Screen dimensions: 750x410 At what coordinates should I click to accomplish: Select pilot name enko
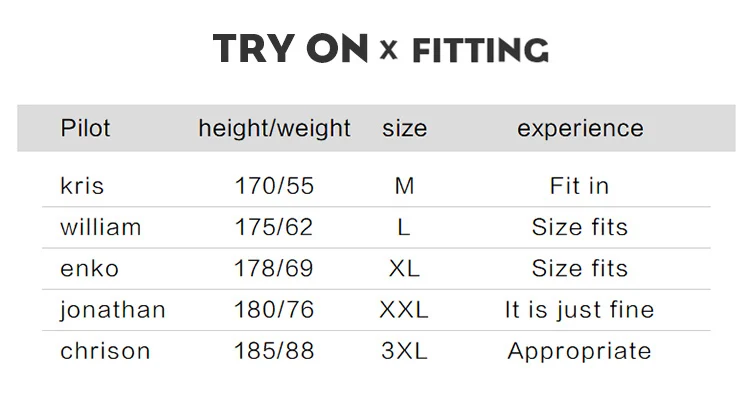point(89,268)
